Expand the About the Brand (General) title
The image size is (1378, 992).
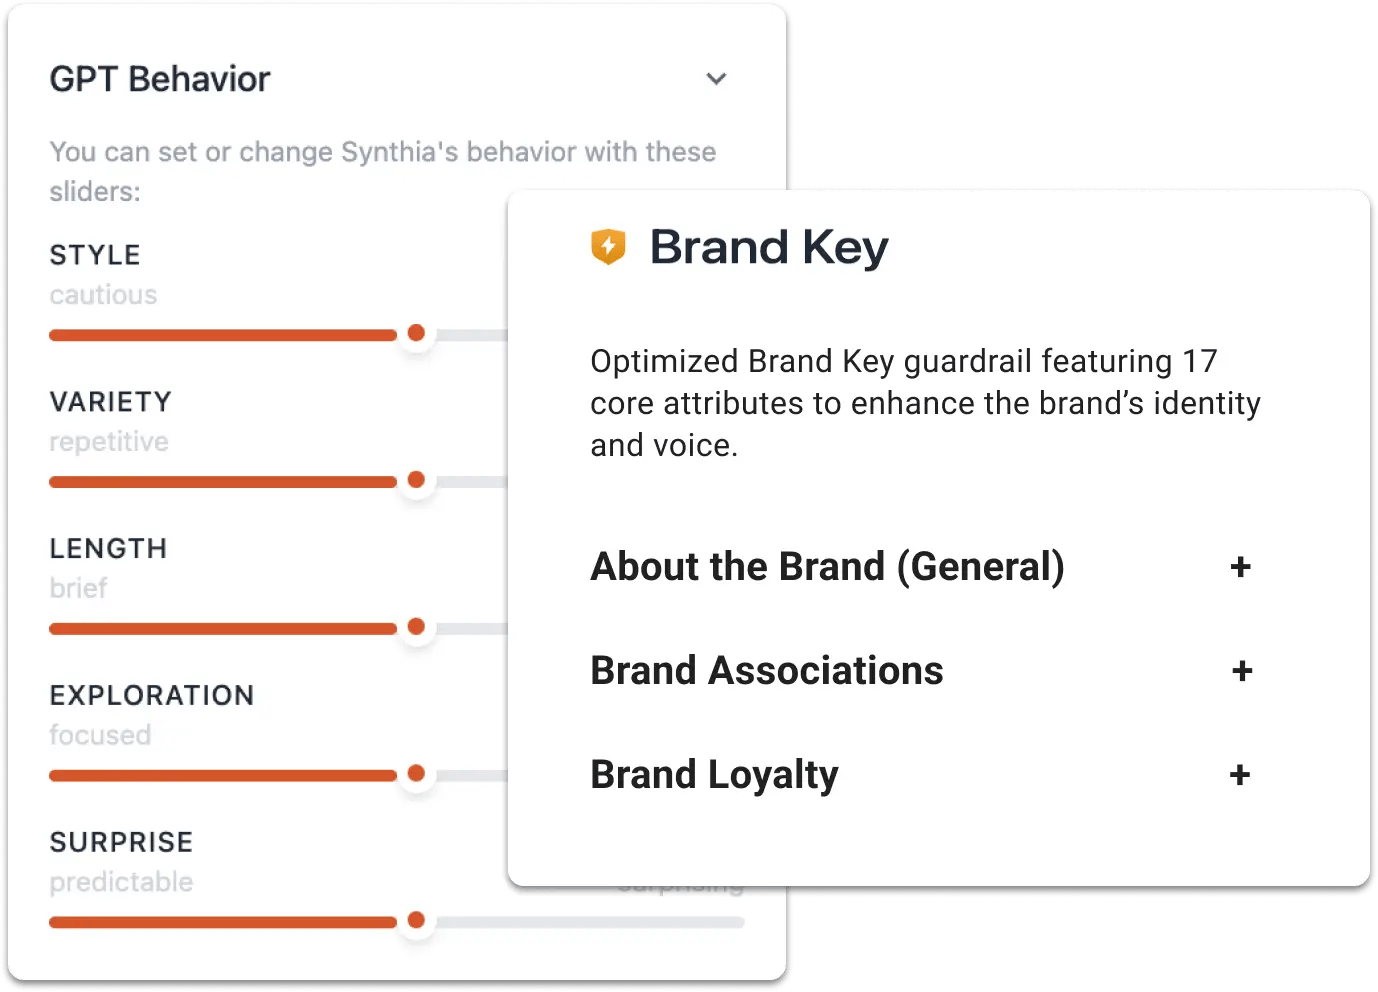point(827,567)
